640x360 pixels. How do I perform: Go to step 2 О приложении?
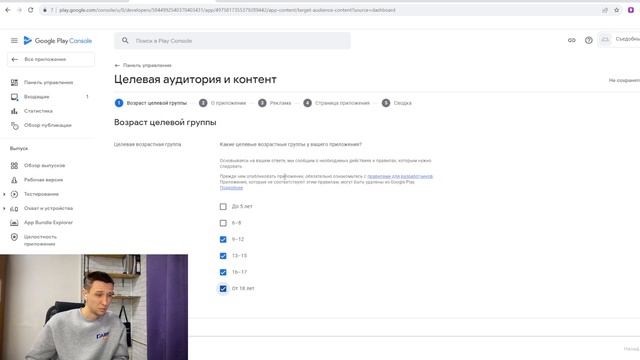click(x=222, y=103)
